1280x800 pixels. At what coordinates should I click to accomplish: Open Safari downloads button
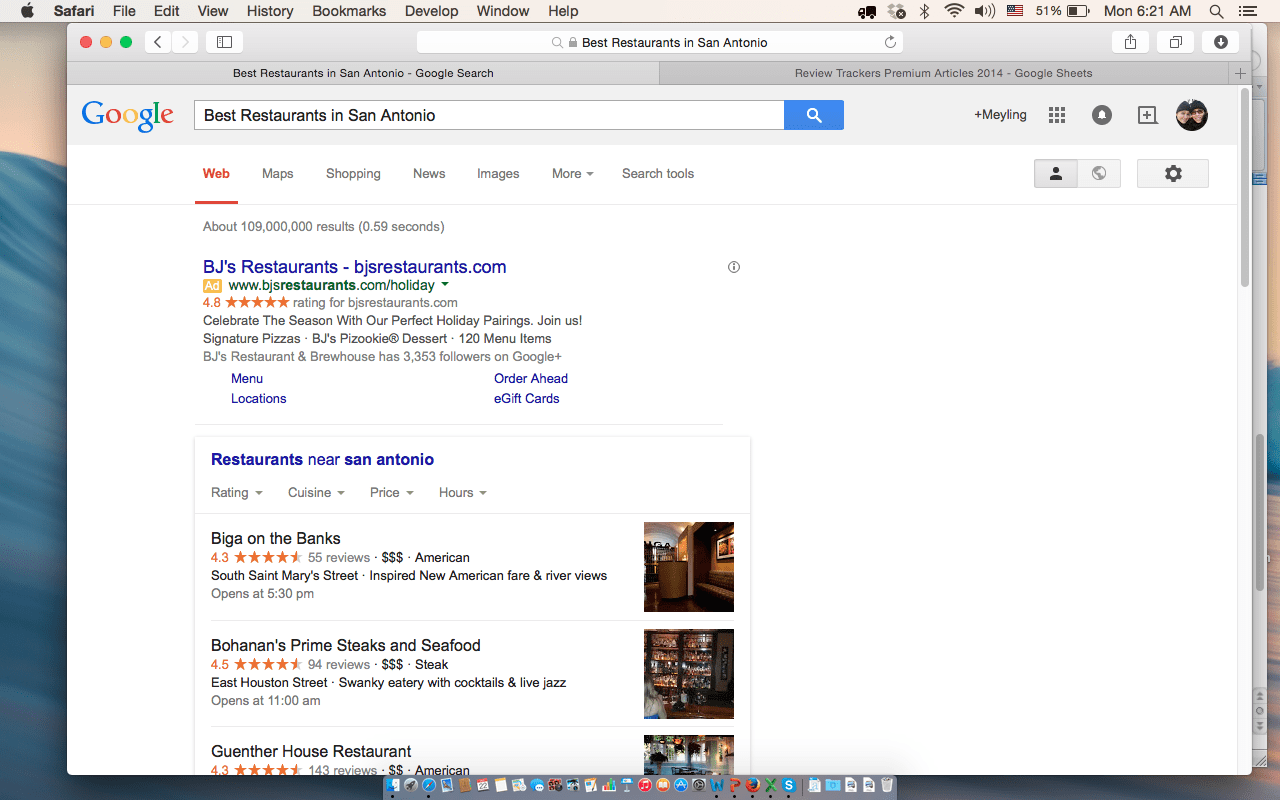1221,42
